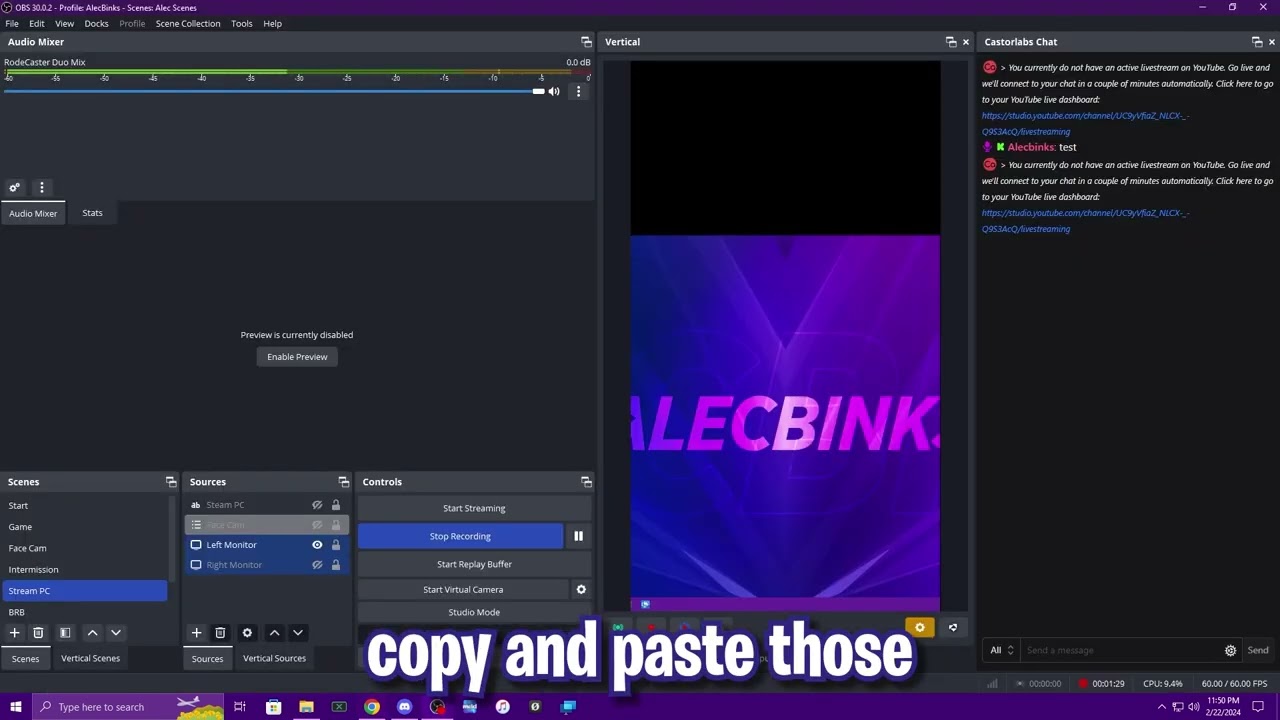Open the Docks menu
1280x720 pixels.
96,23
